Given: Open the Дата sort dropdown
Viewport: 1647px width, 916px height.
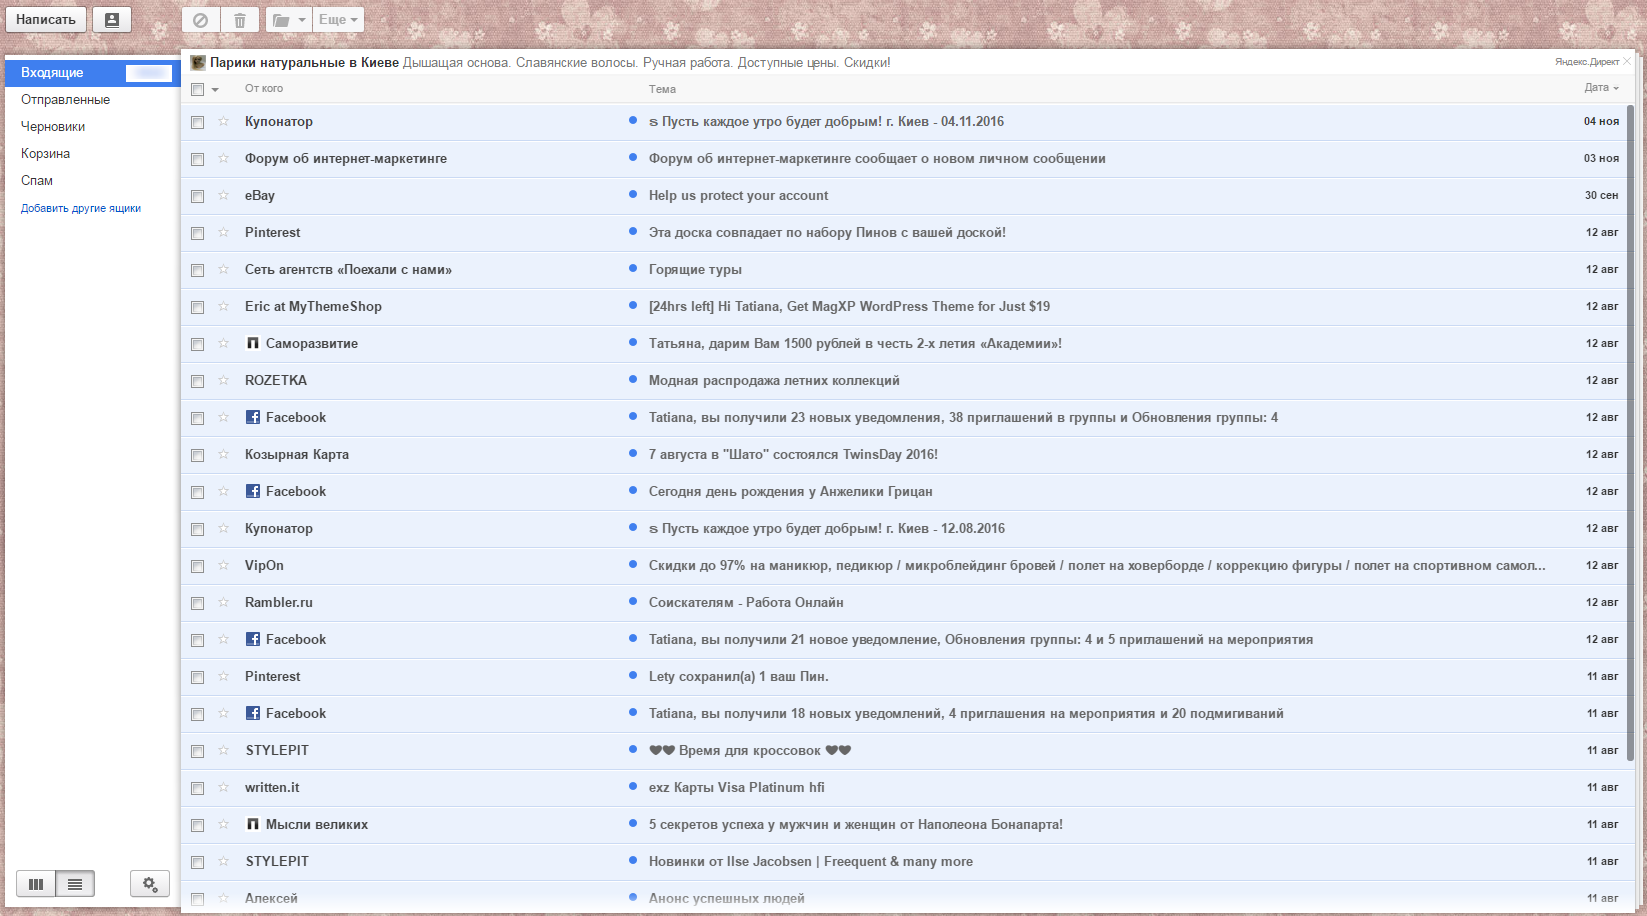Looking at the screenshot, I should [x=1601, y=88].
